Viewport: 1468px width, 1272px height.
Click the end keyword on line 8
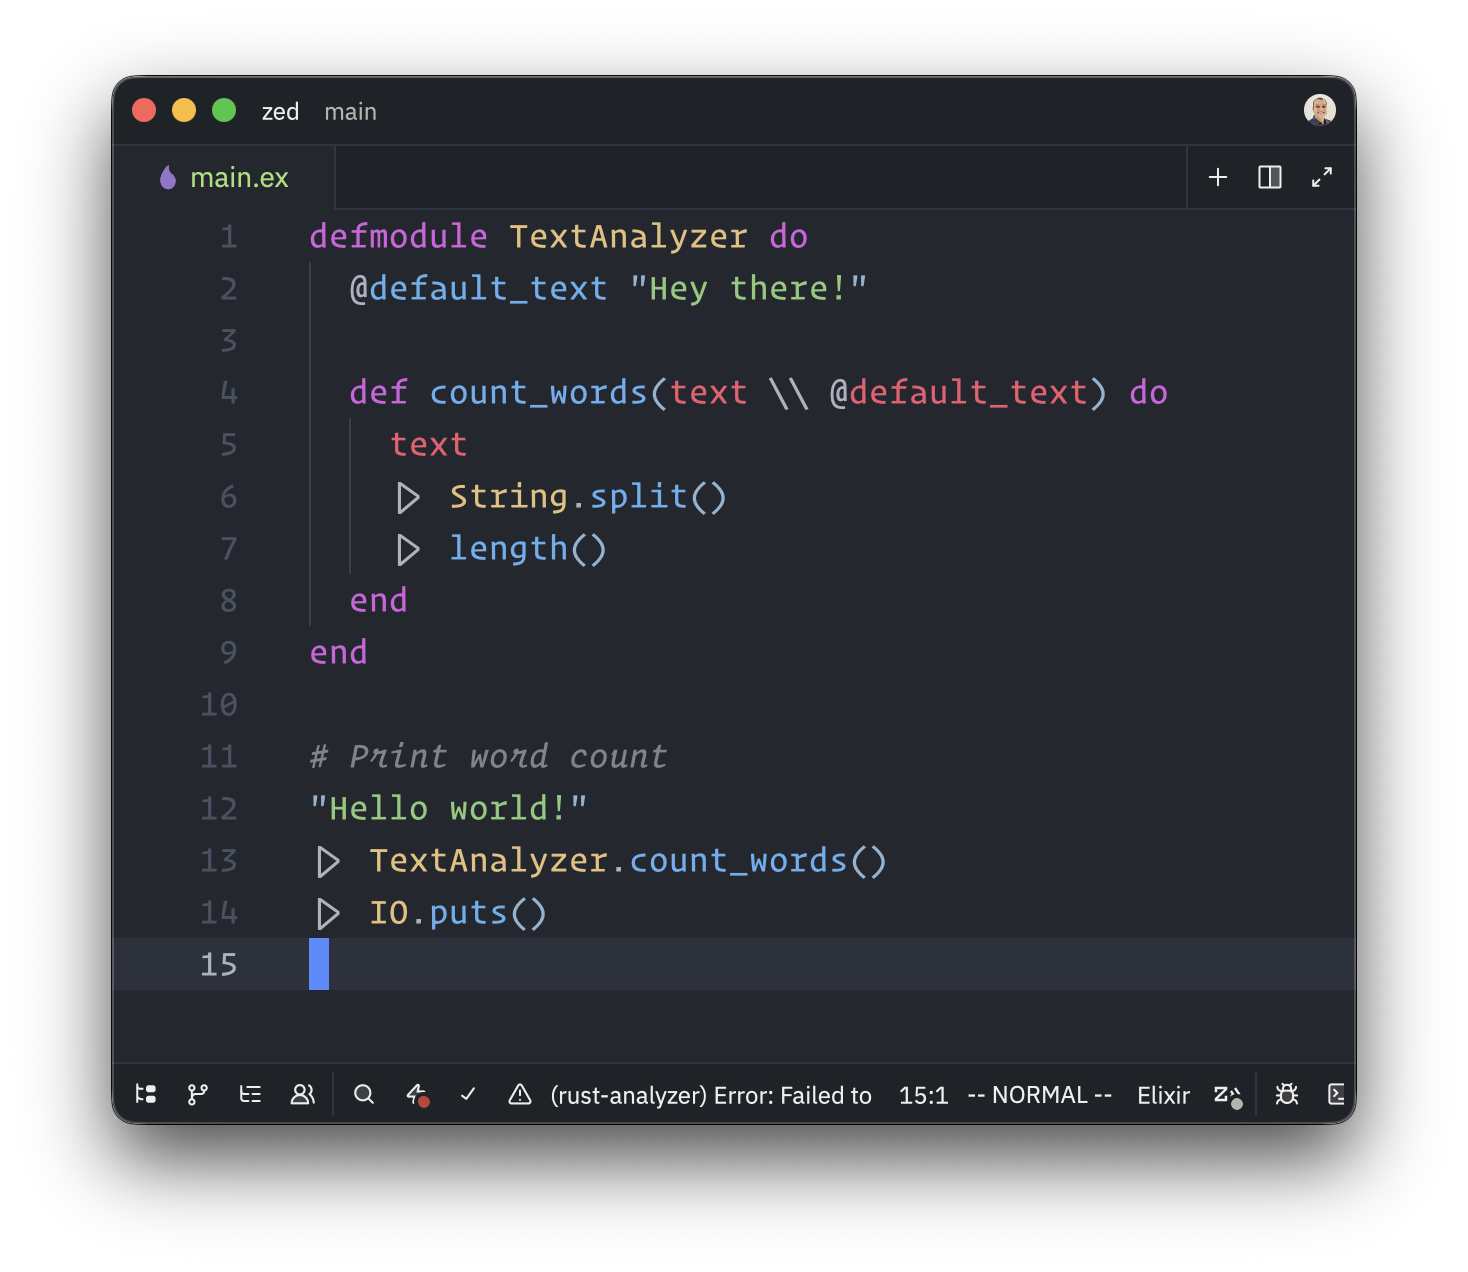pos(378,600)
